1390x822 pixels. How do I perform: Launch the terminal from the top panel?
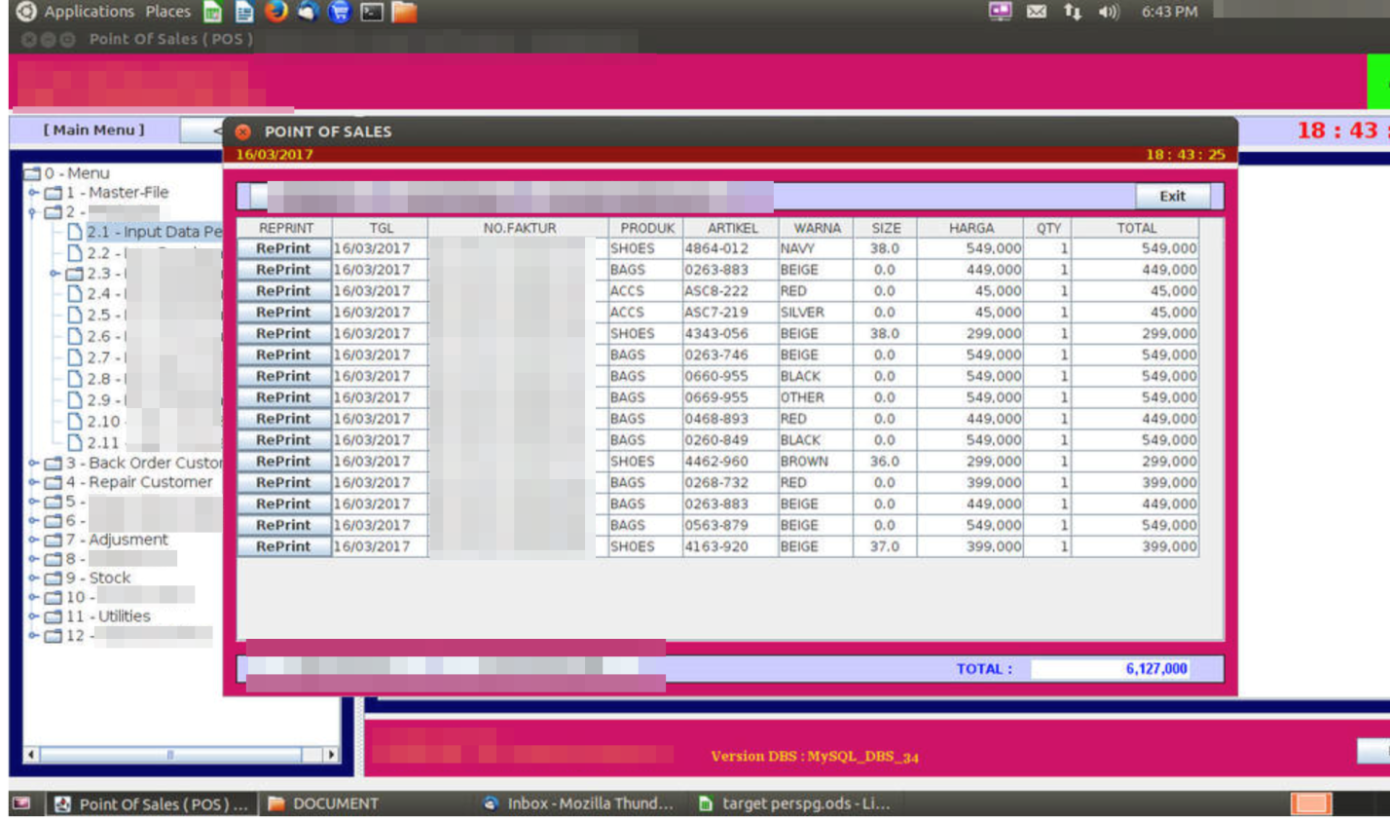tap(372, 12)
